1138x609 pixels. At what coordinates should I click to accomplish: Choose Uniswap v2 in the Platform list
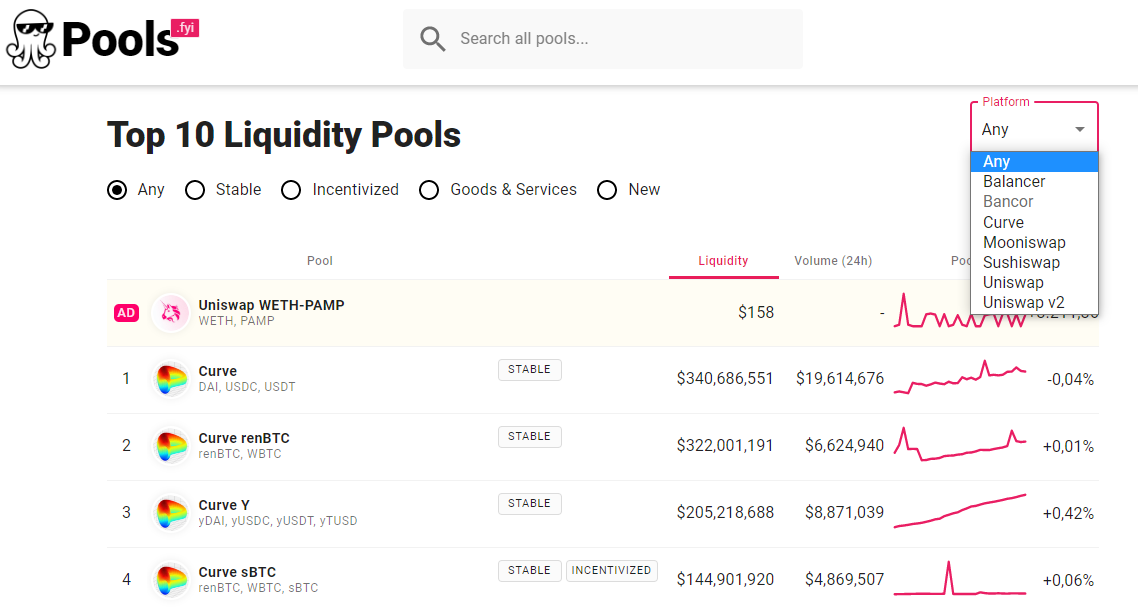(1034, 303)
